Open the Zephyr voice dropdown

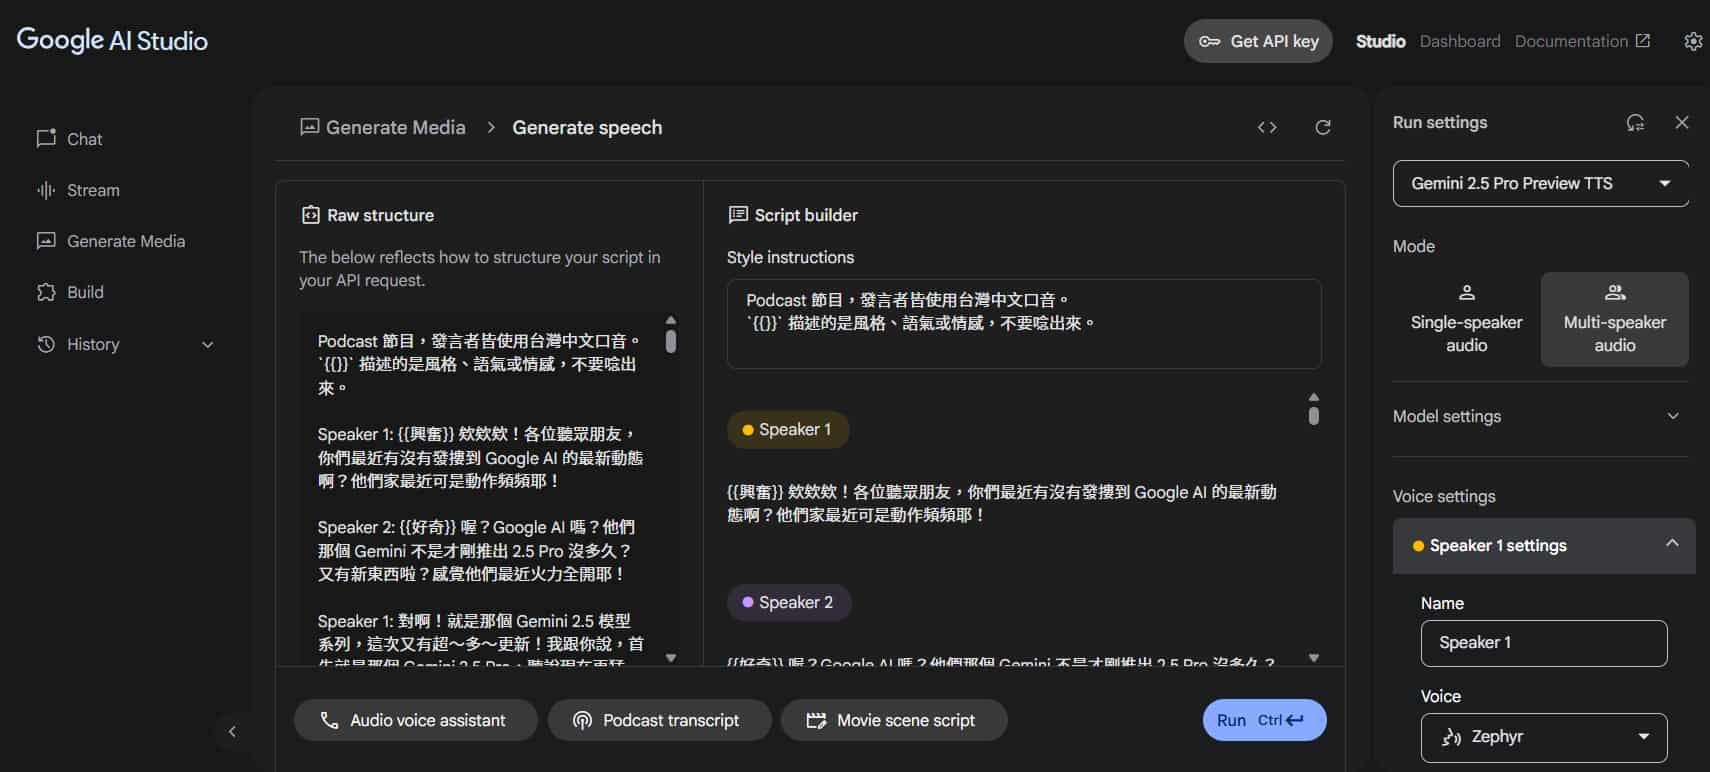point(1544,737)
